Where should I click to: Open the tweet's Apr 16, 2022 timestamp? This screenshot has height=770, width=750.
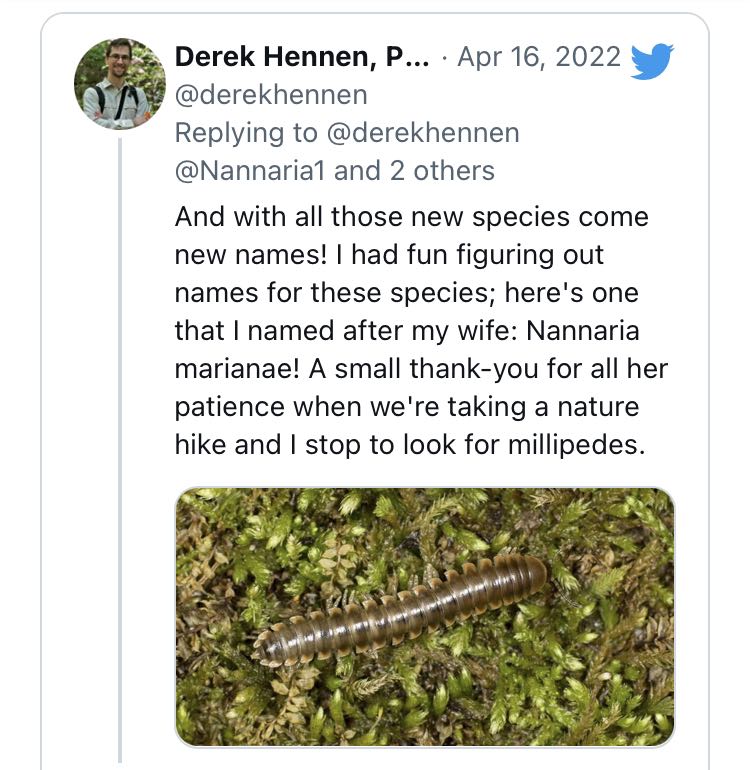539,57
